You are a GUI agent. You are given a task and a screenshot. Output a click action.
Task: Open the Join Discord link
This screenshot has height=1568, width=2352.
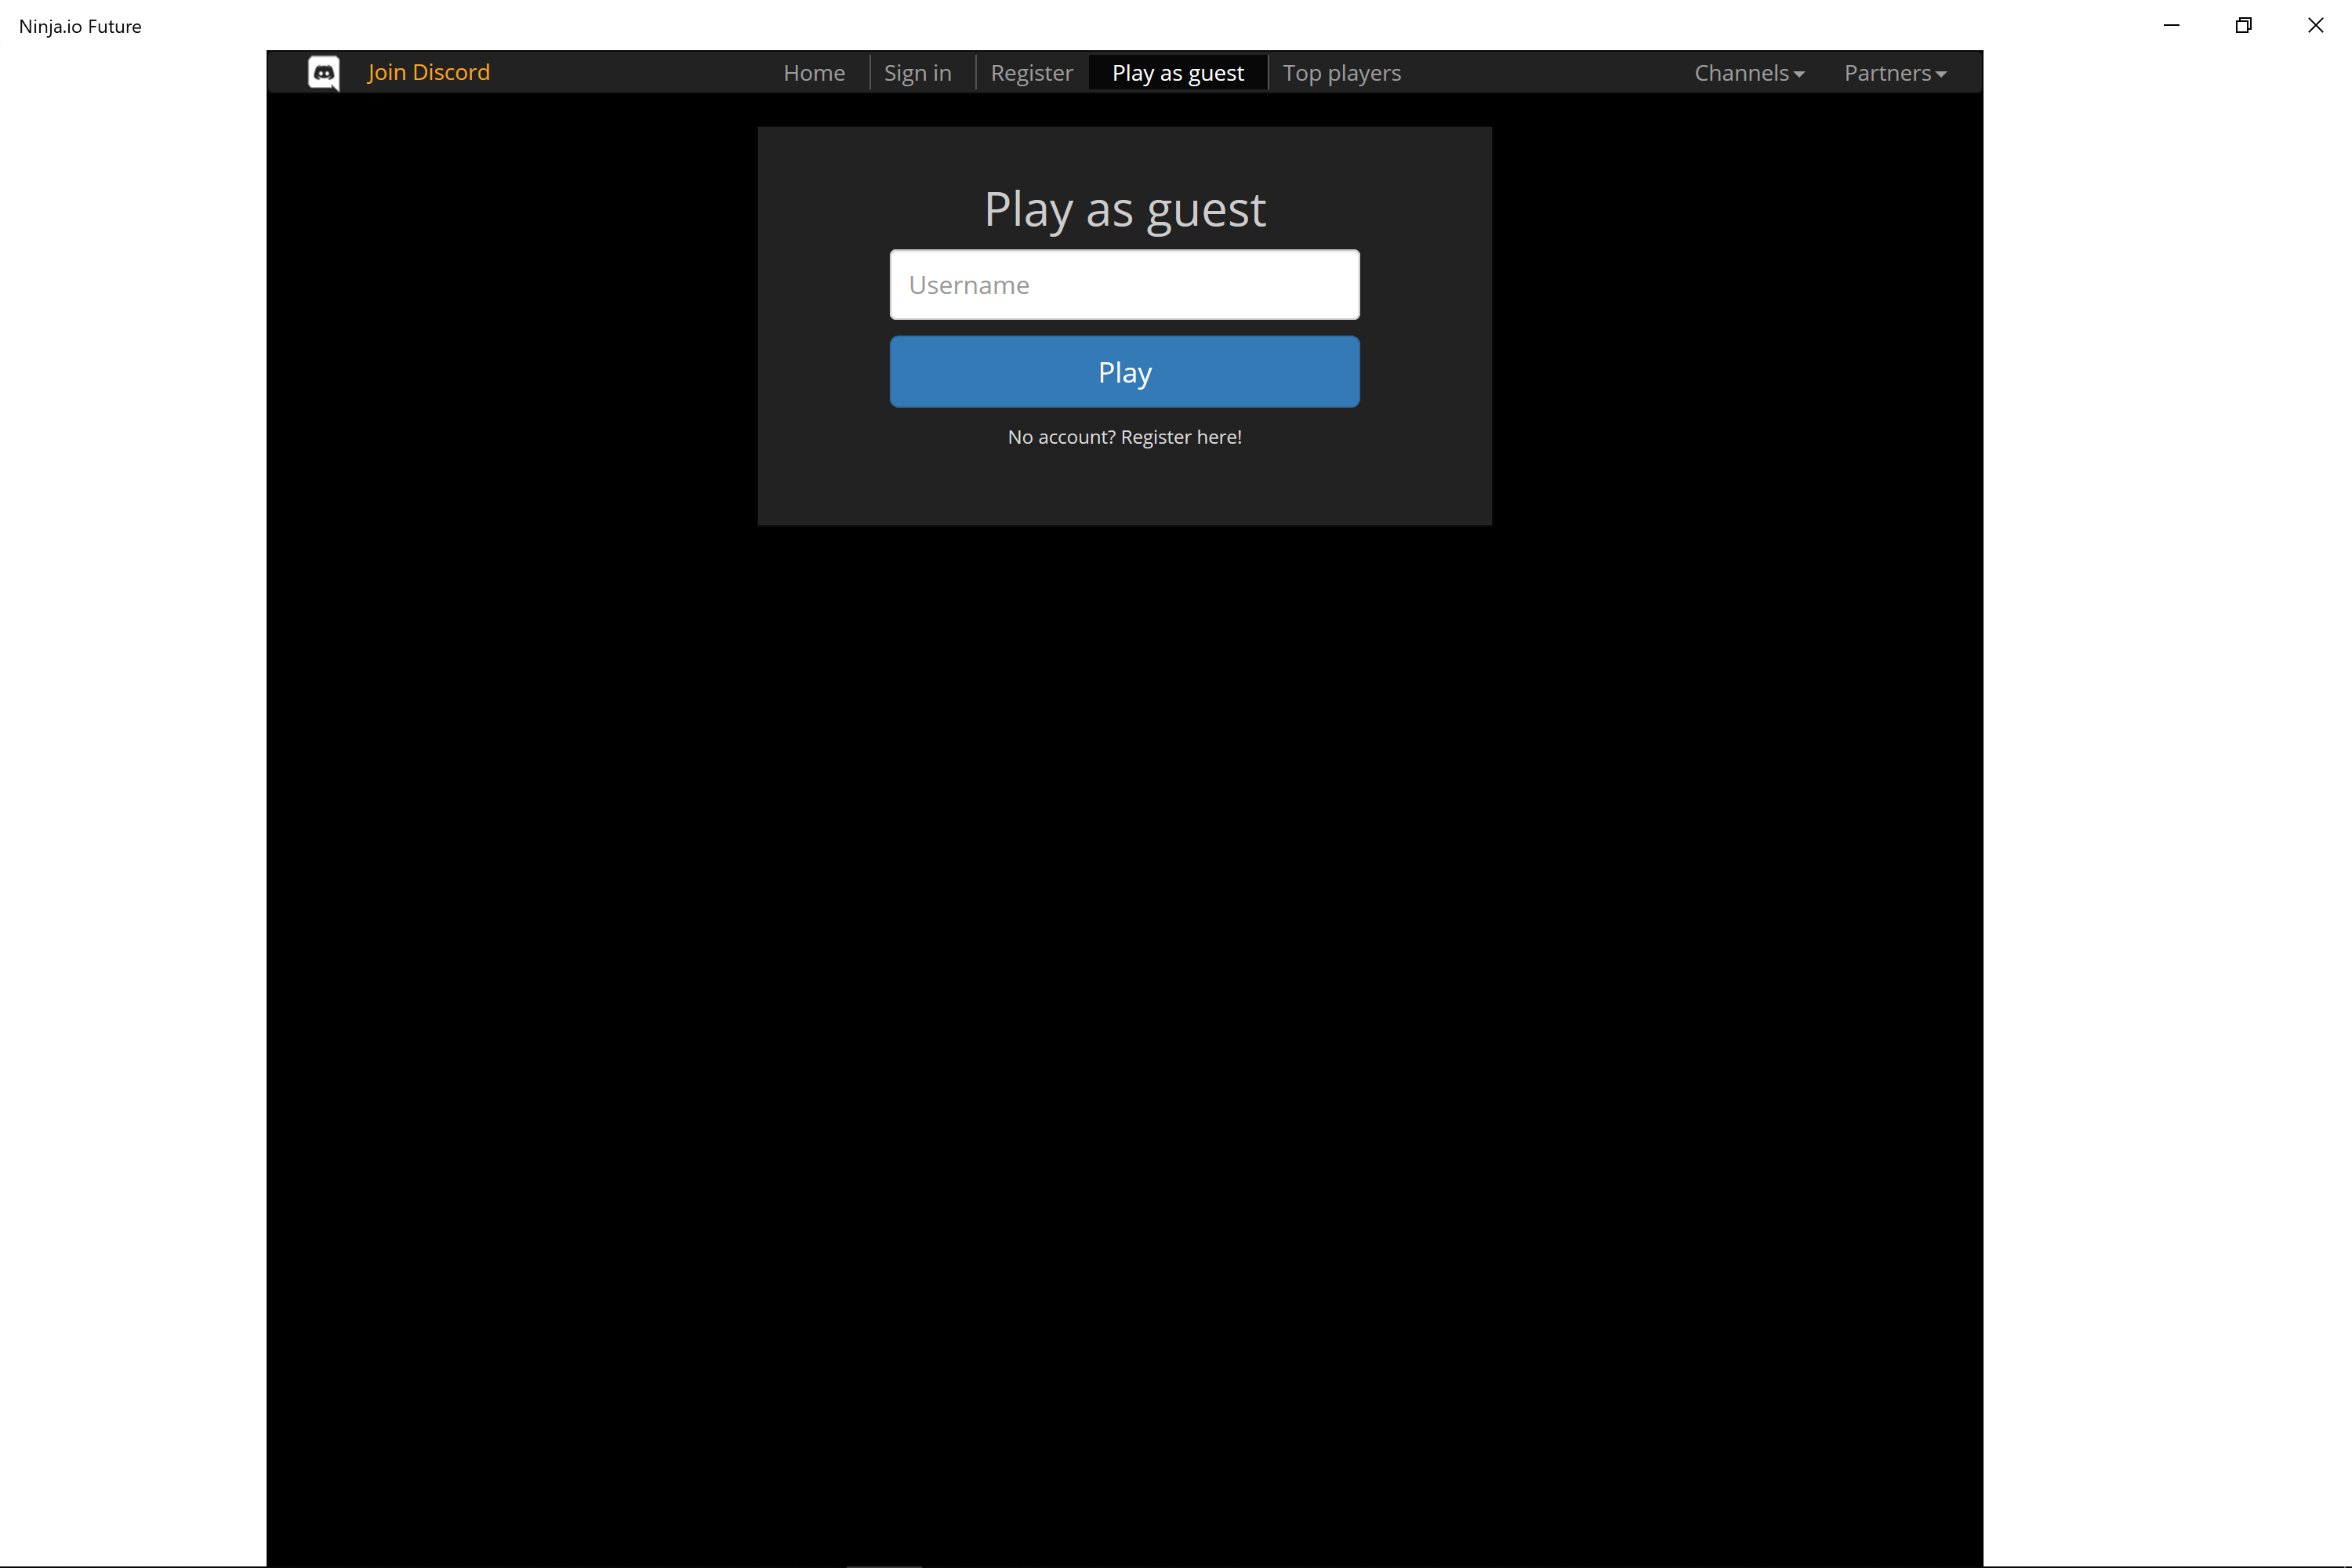[428, 73]
